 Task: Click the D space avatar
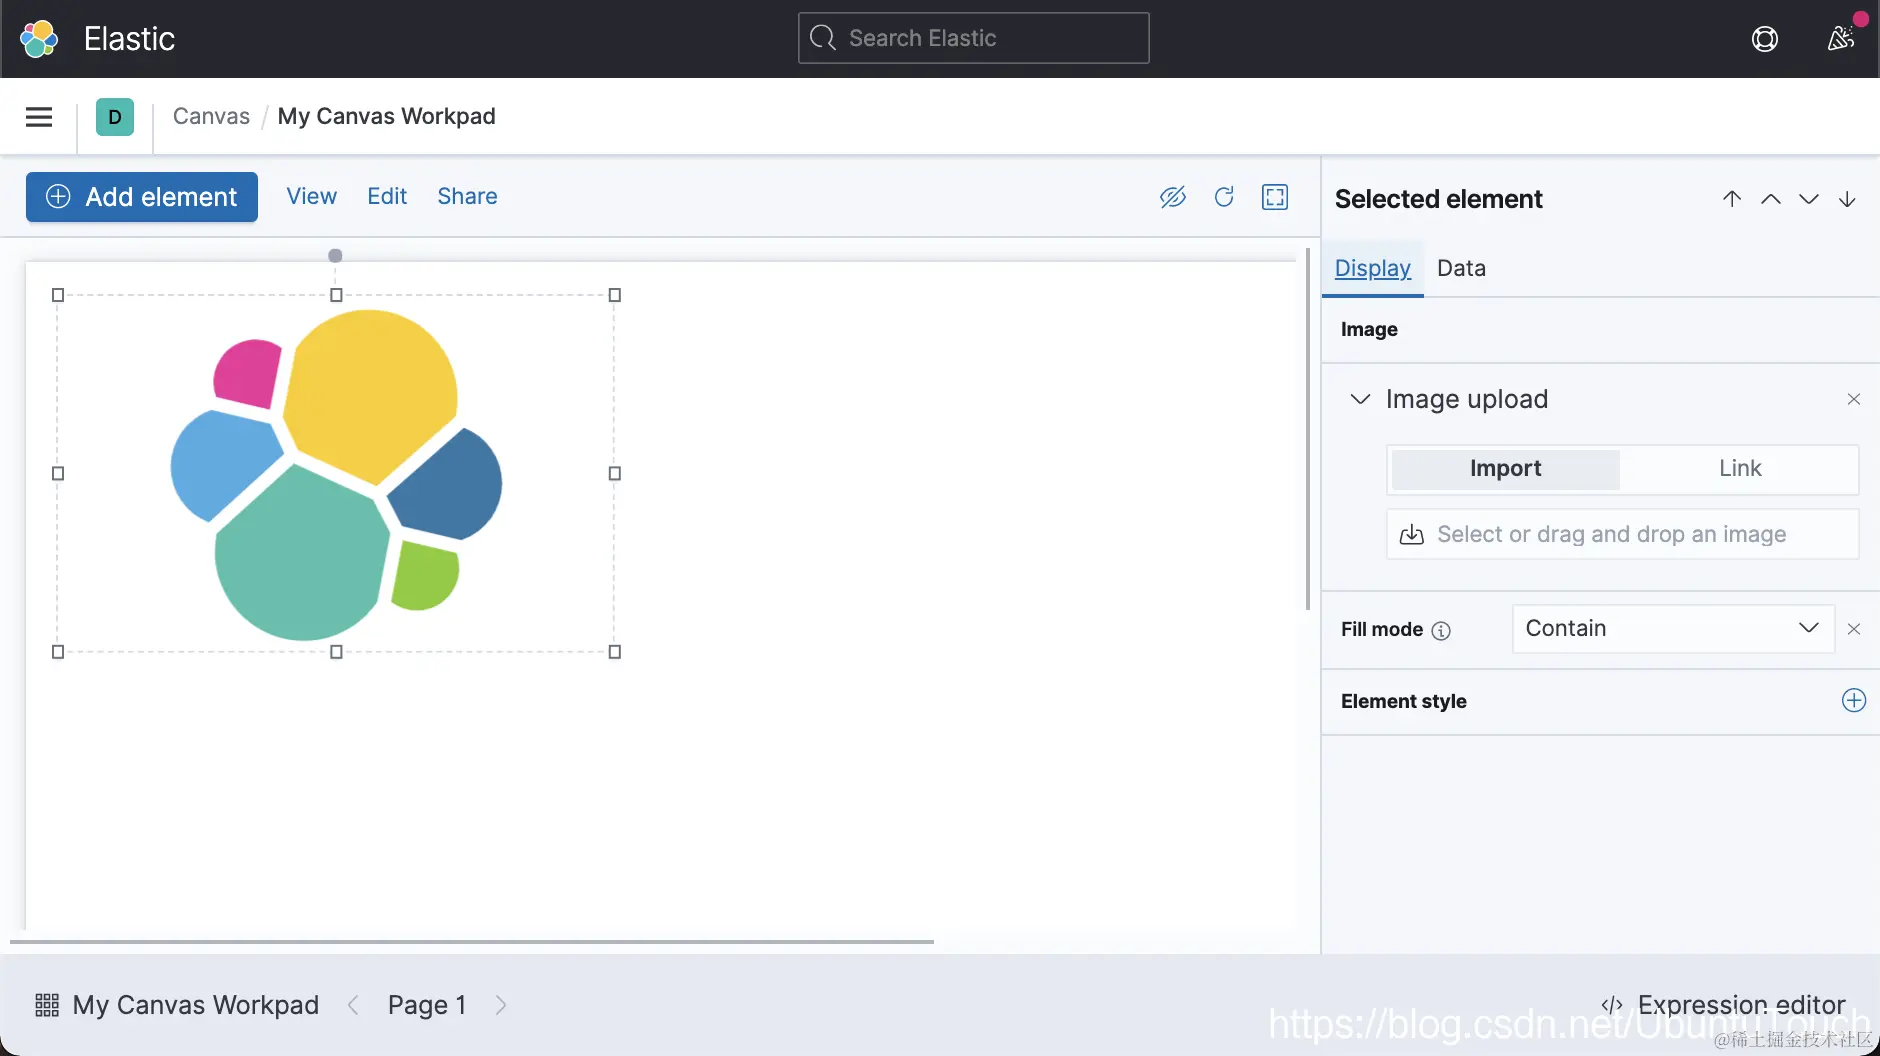pyautogui.click(x=115, y=117)
